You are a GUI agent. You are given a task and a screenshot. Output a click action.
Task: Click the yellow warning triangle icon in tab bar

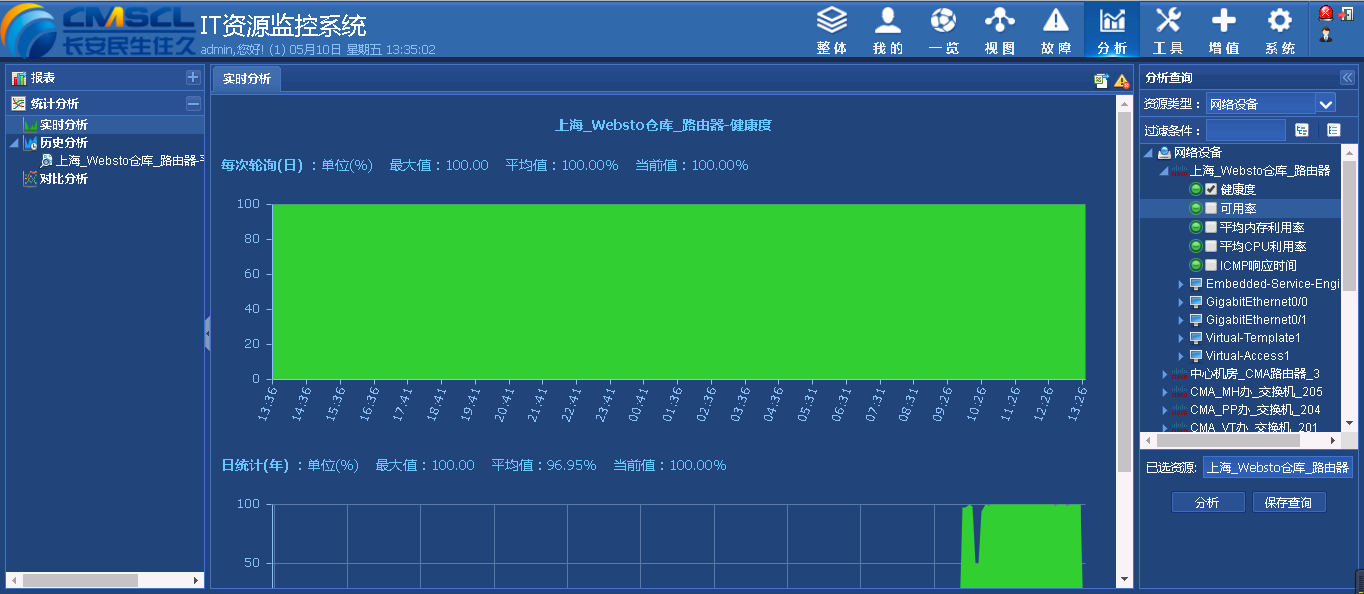click(x=1122, y=81)
